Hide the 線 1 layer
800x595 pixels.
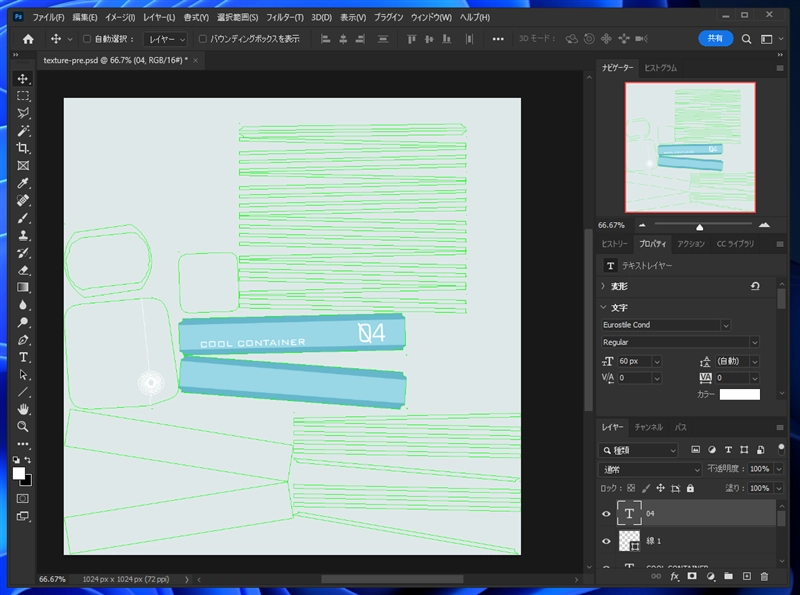pyautogui.click(x=606, y=541)
